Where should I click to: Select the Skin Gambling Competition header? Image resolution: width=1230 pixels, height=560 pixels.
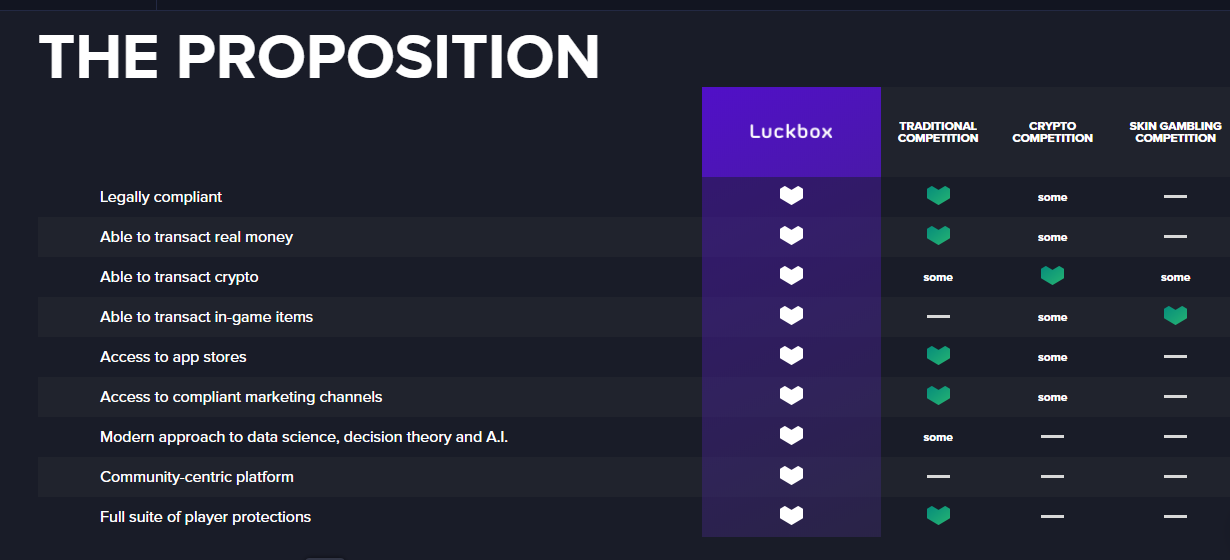(1175, 132)
